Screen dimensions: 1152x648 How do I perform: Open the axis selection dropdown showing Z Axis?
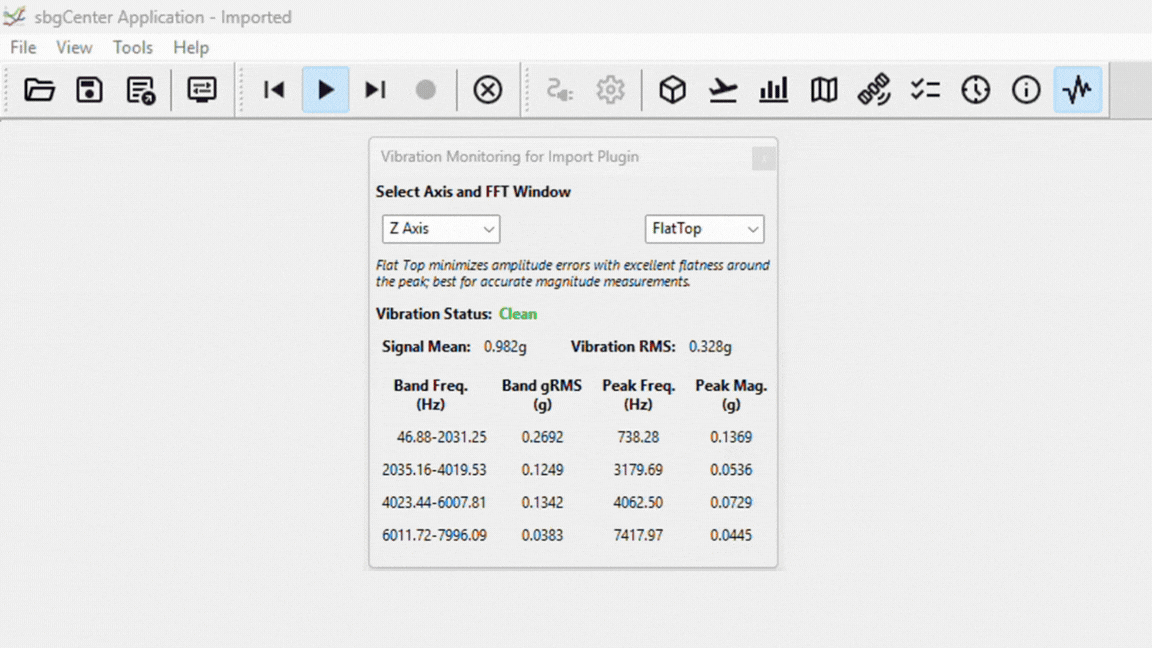point(440,228)
